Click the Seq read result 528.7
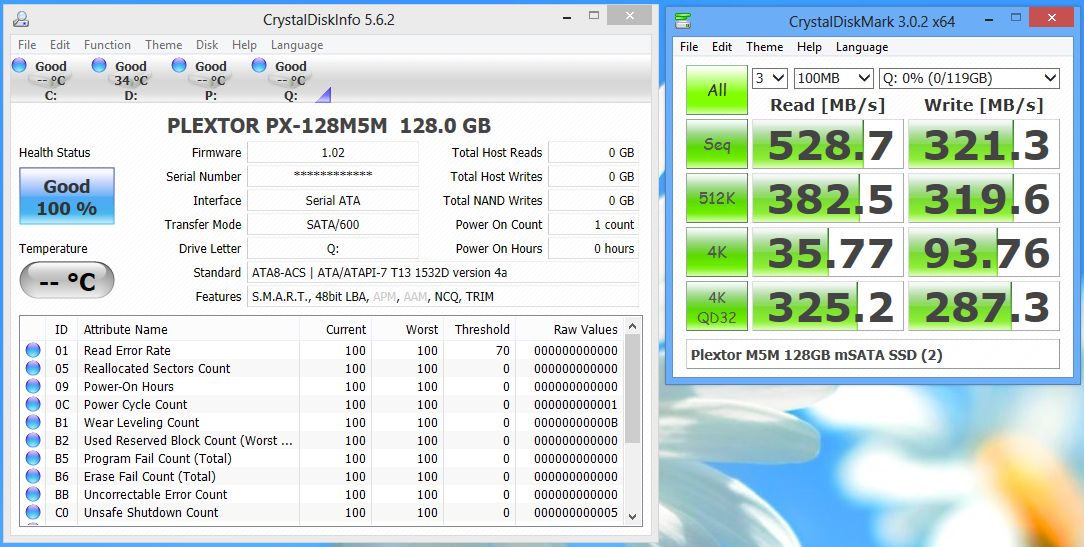 click(828, 144)
